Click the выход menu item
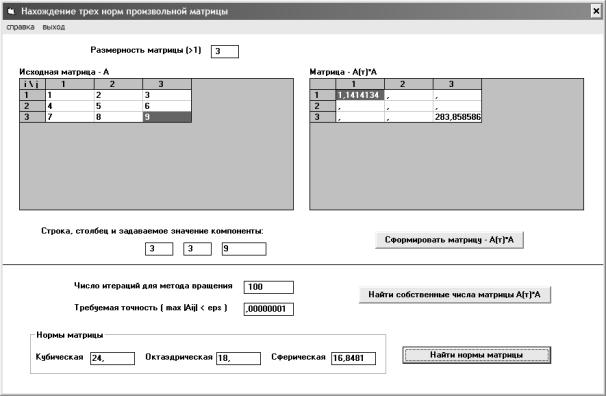The height and width of the screenshot is (396, 606). pos(54,27)
